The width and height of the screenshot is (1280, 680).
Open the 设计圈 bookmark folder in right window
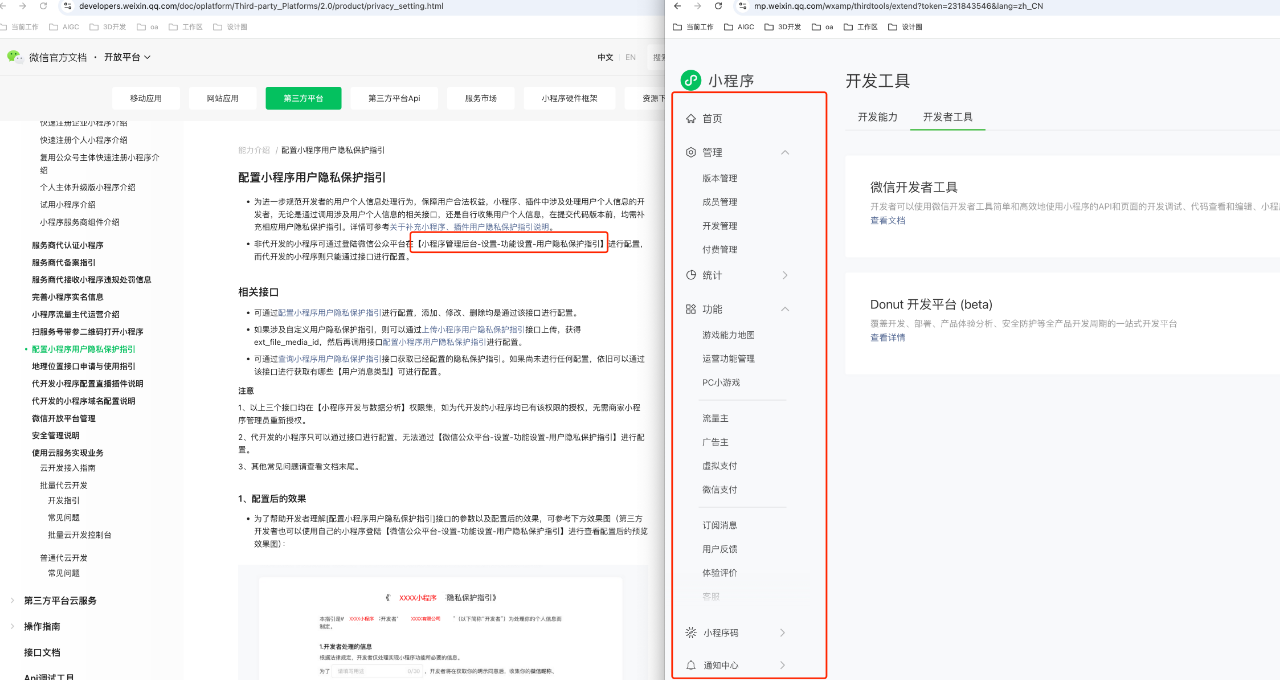pos(905,27)
